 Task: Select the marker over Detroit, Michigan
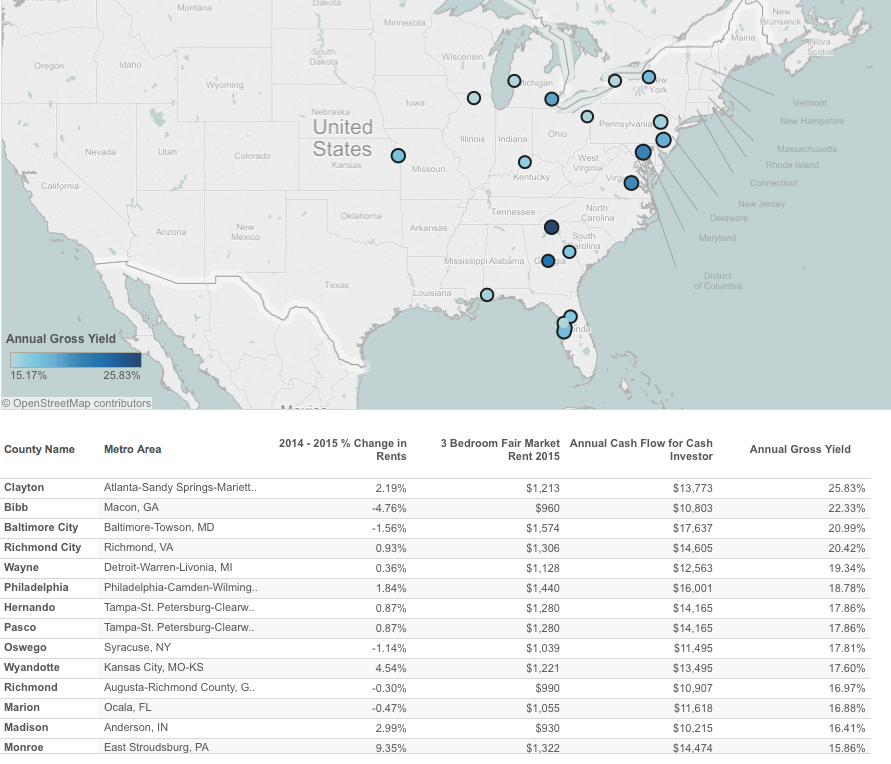tap(551, 97)
